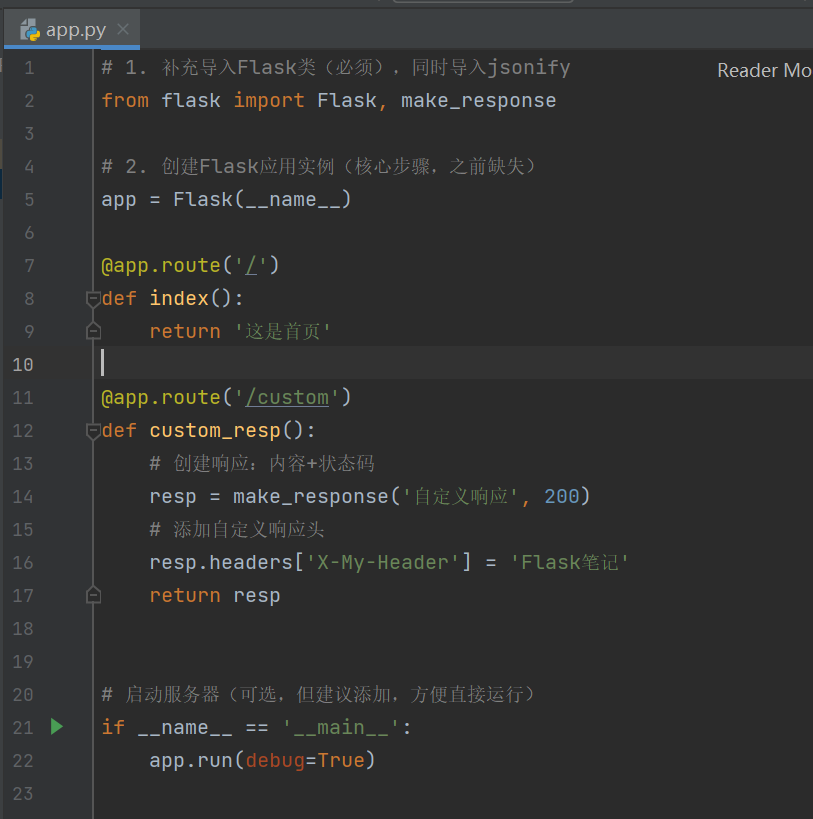Click the Python file icon on app.py tab
Viewport: 813px width, 819px height.
(x=30, y=30)
